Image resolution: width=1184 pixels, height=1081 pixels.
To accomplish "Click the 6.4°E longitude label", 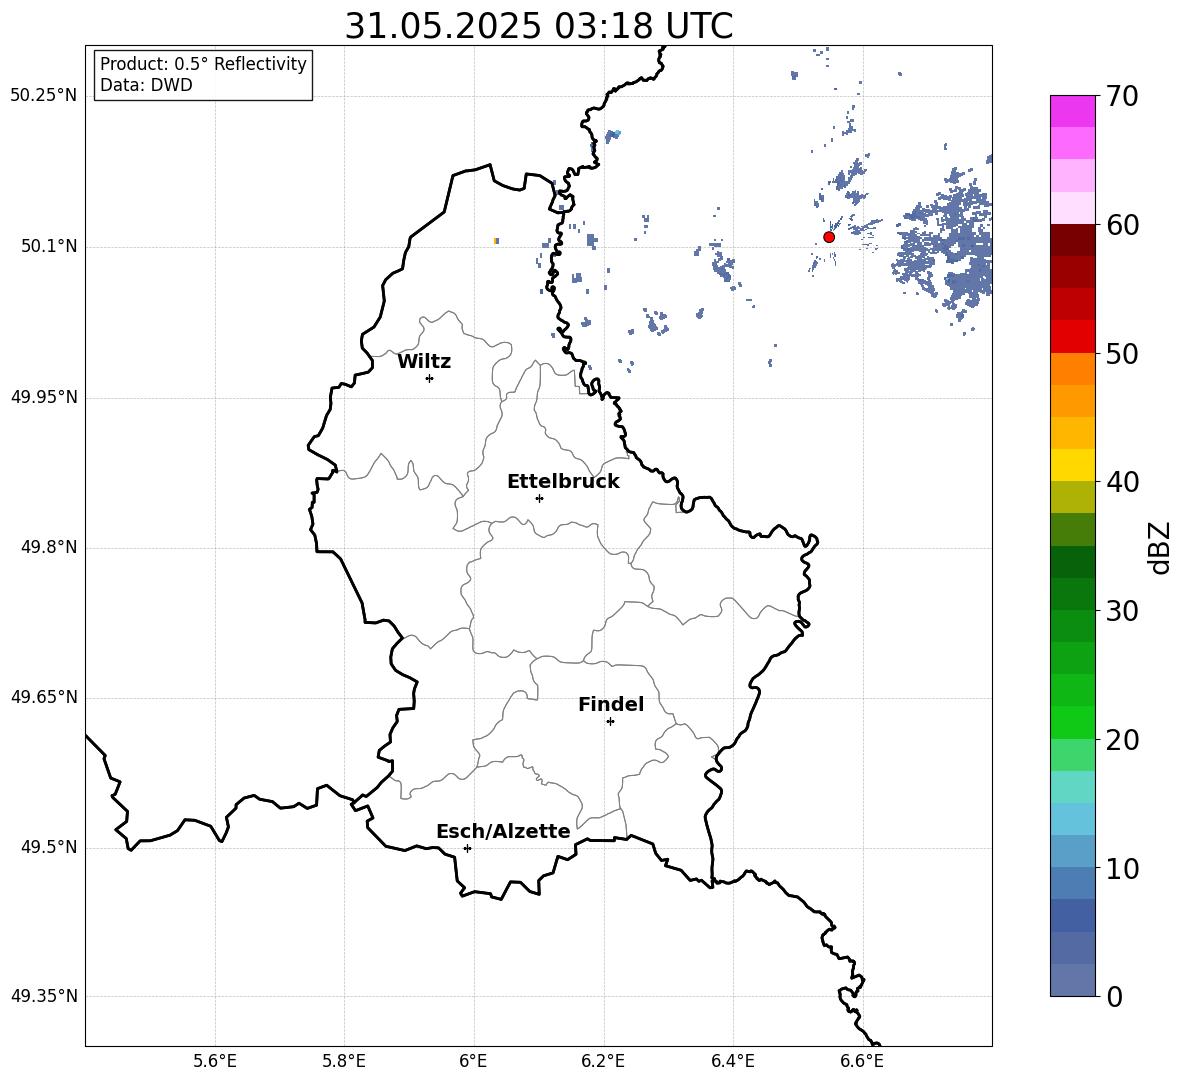I will click(x=732, y=1061).
